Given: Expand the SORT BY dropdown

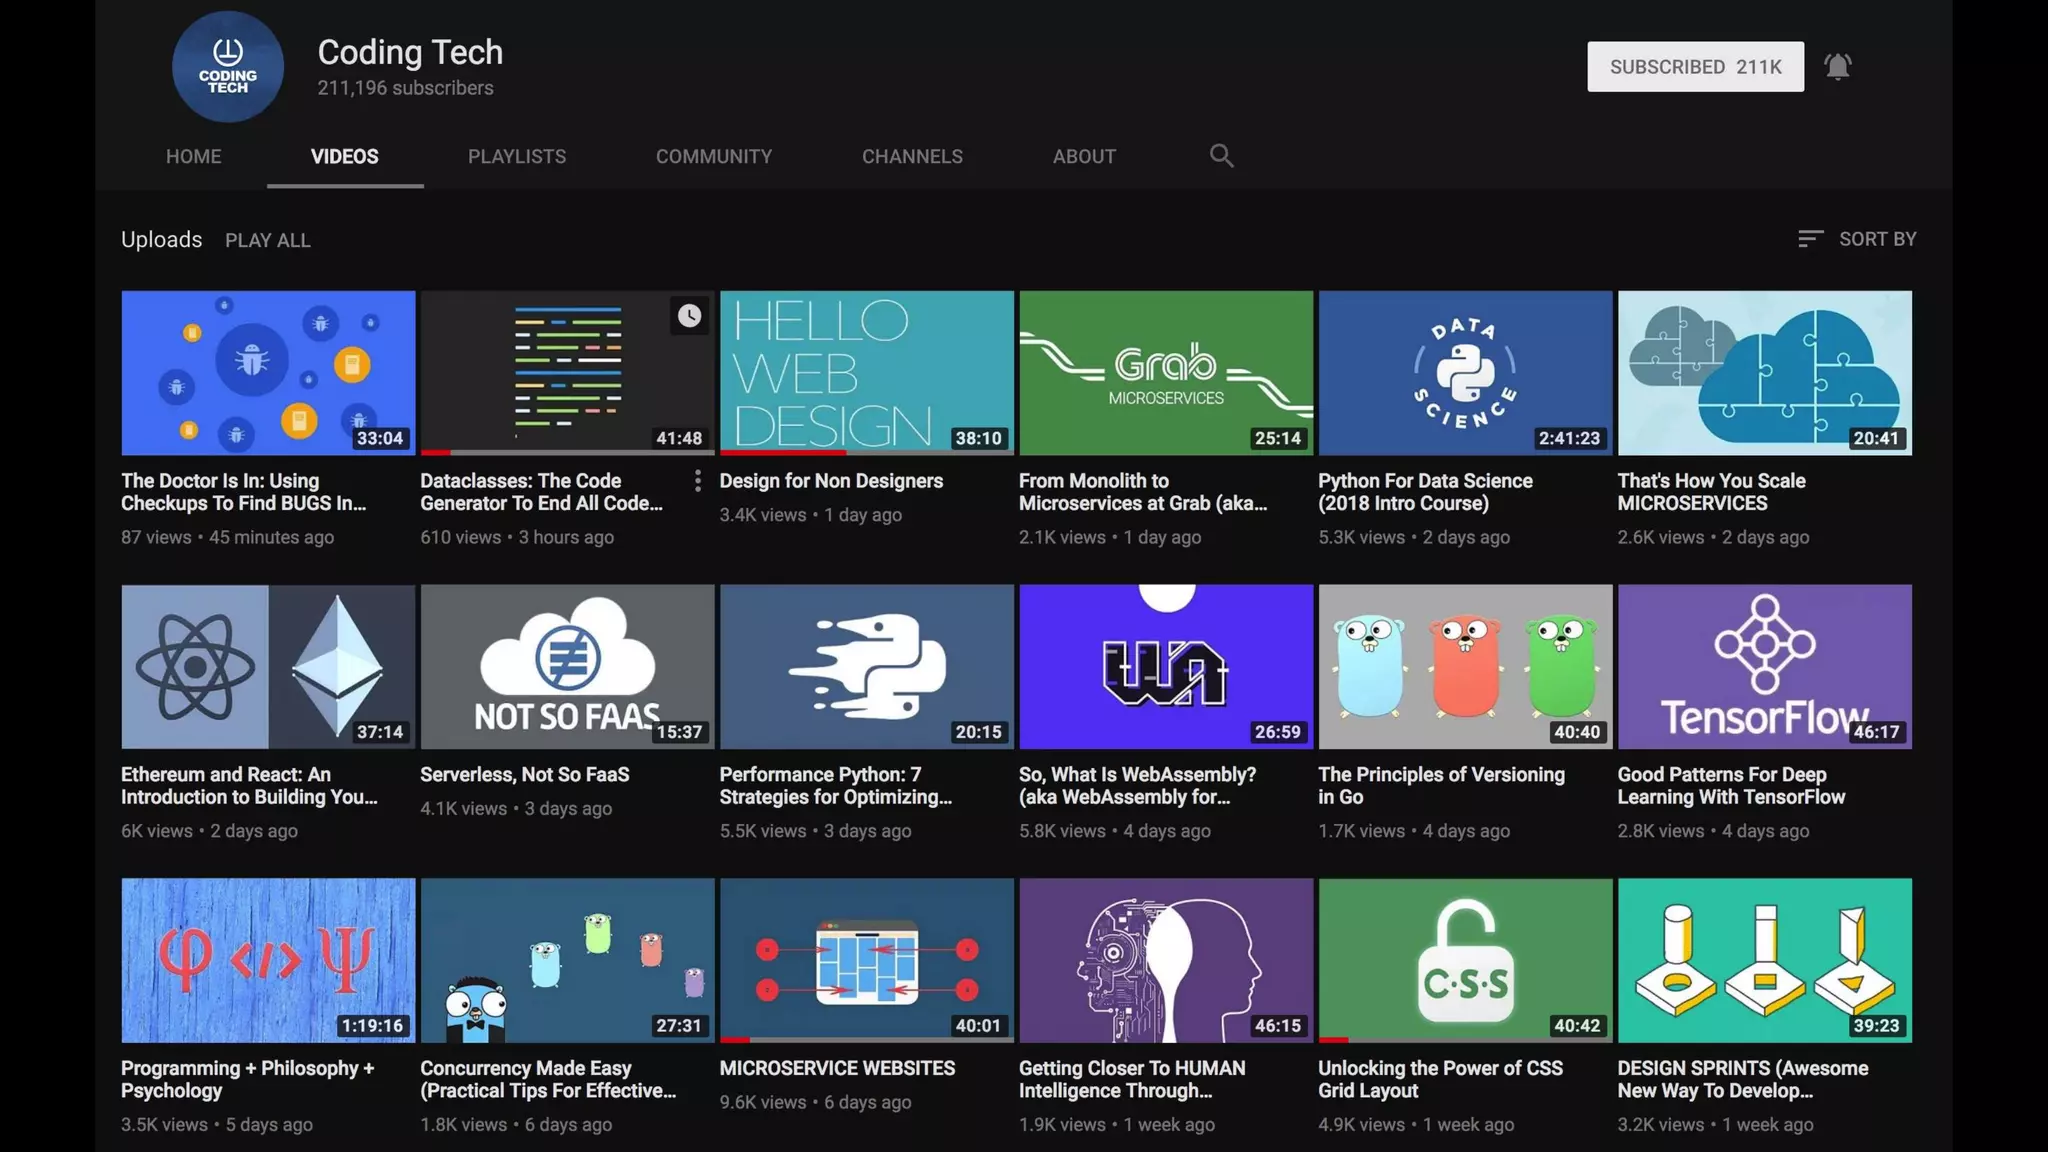Looking at the screenshot, I should pyautogui.click(x=1876, y=239).
